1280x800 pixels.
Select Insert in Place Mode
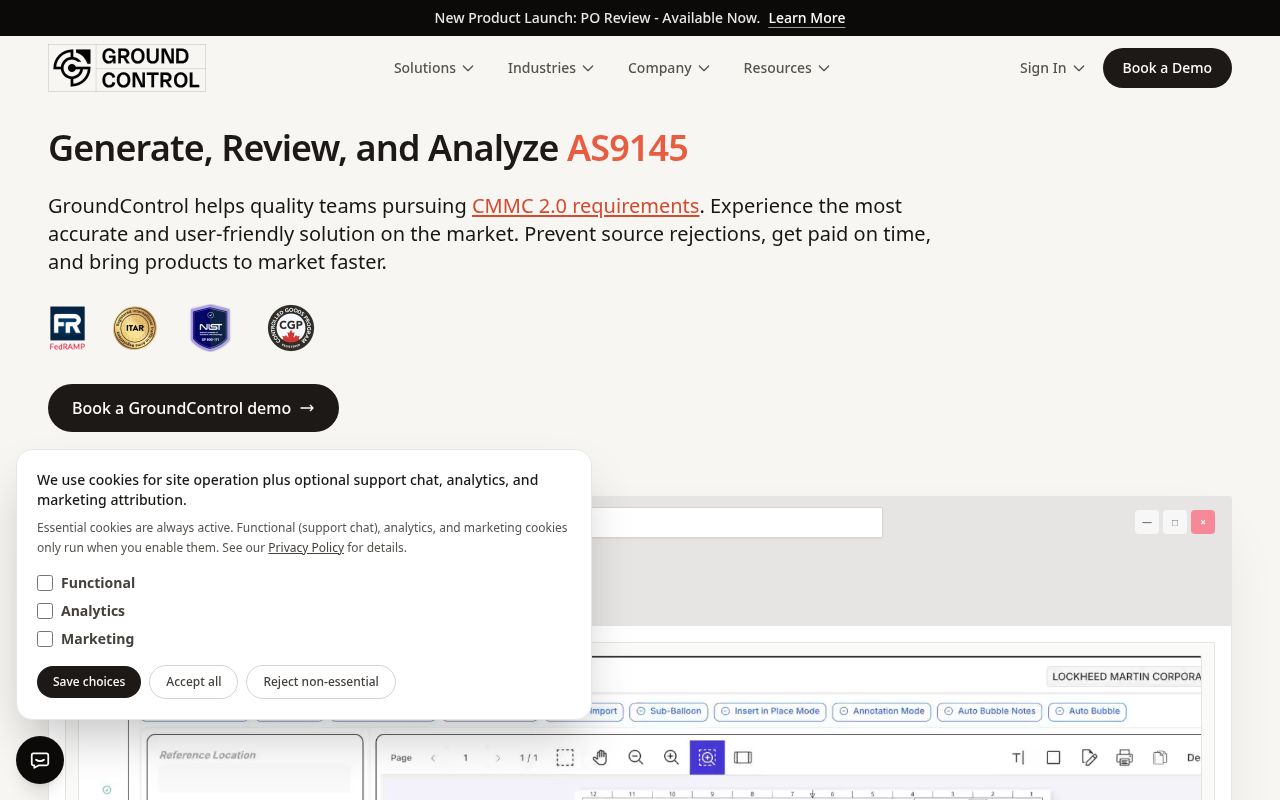(770, 711)
